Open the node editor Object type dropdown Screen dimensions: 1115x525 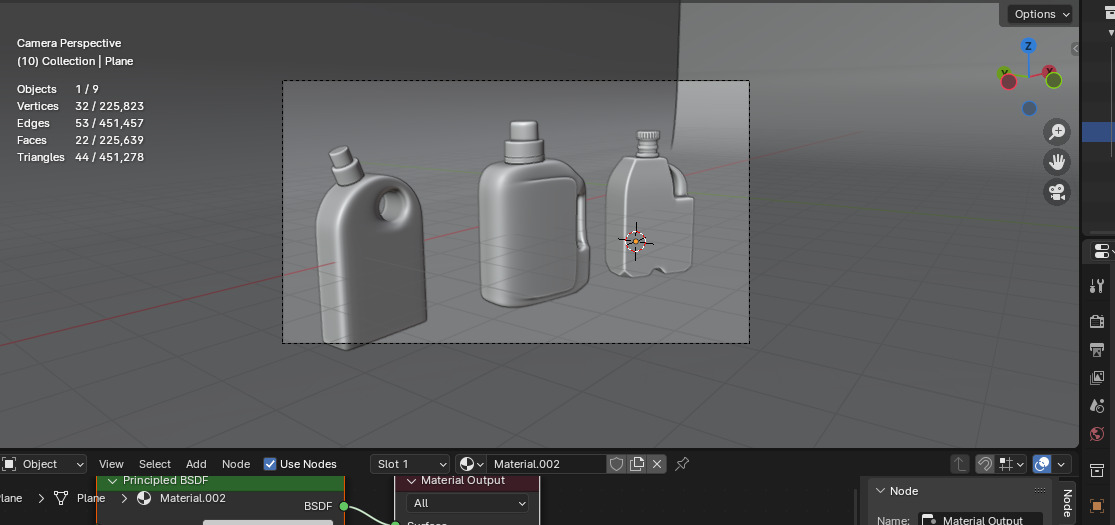(x=44, y=465)
